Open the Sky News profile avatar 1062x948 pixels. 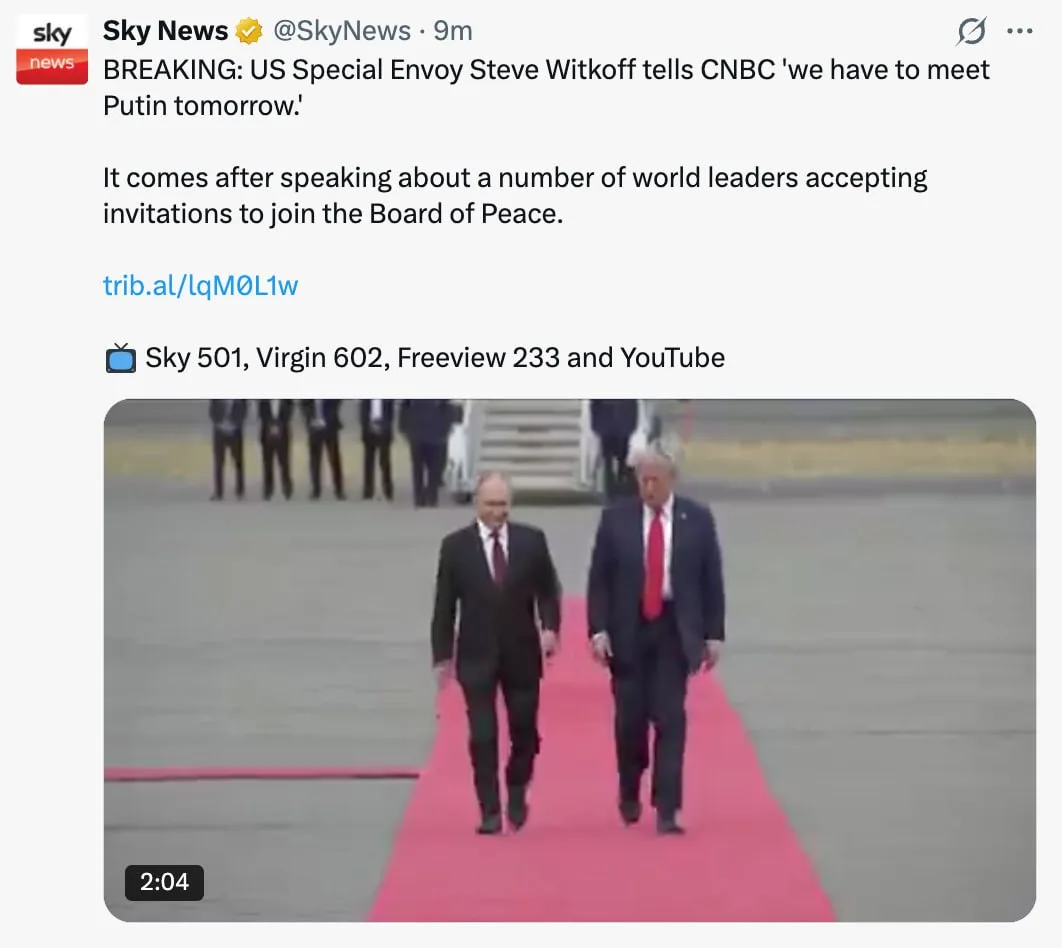(x=52, y=49)
